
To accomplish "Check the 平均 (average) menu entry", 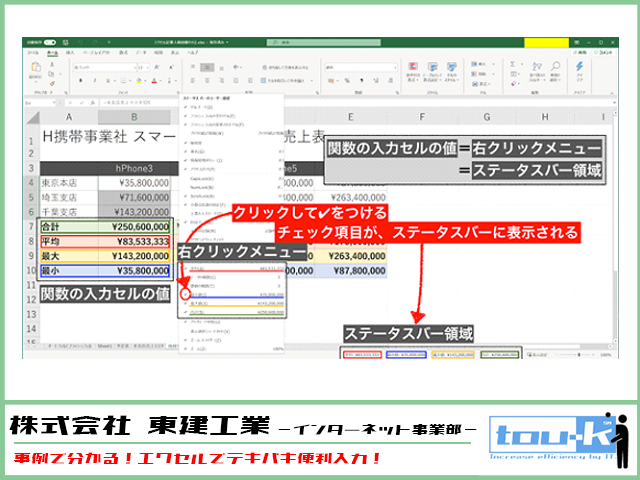I will (233, 269).
